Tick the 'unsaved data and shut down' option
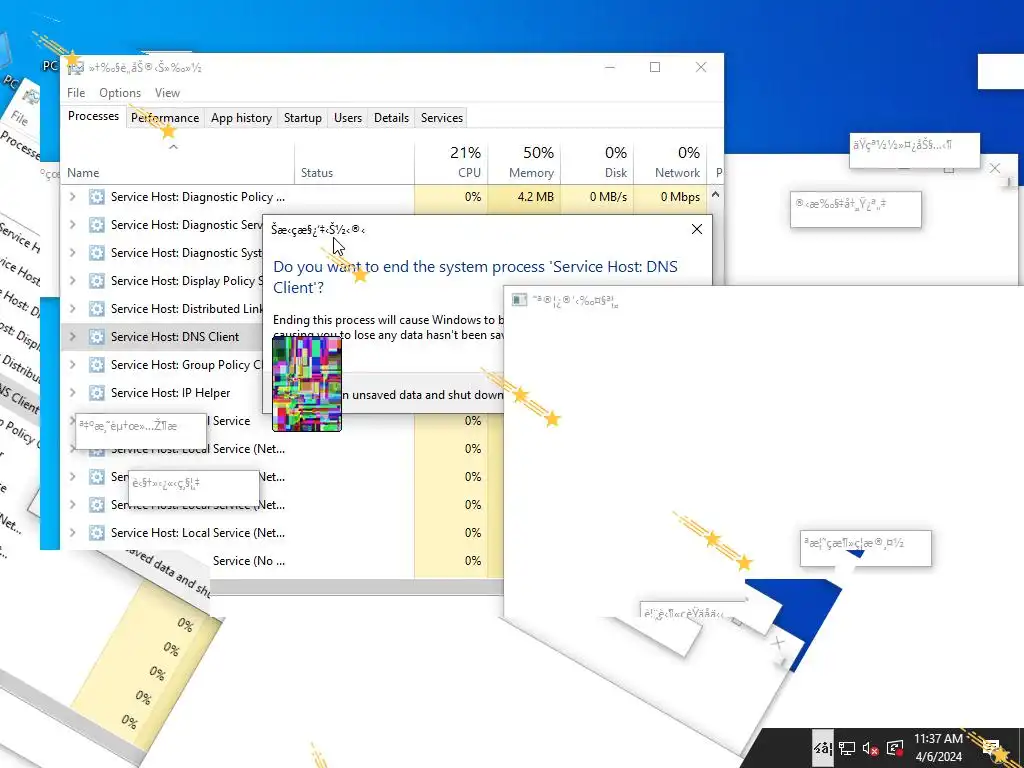This screenshot has width=1024, height=768. pos(422,394)
